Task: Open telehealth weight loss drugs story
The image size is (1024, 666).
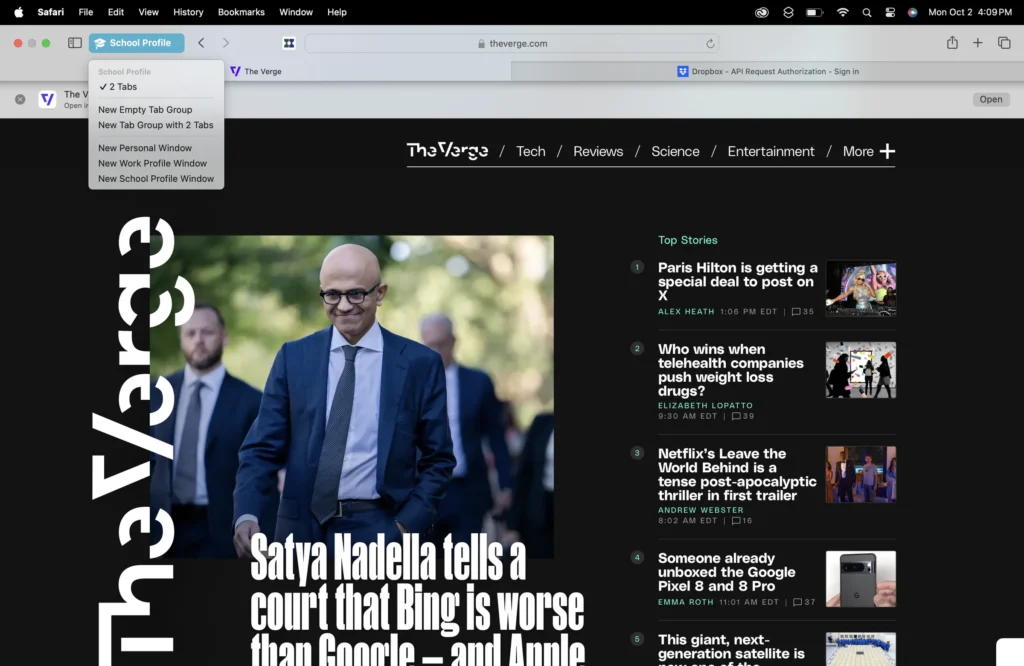Action: [x=731, y=370]
